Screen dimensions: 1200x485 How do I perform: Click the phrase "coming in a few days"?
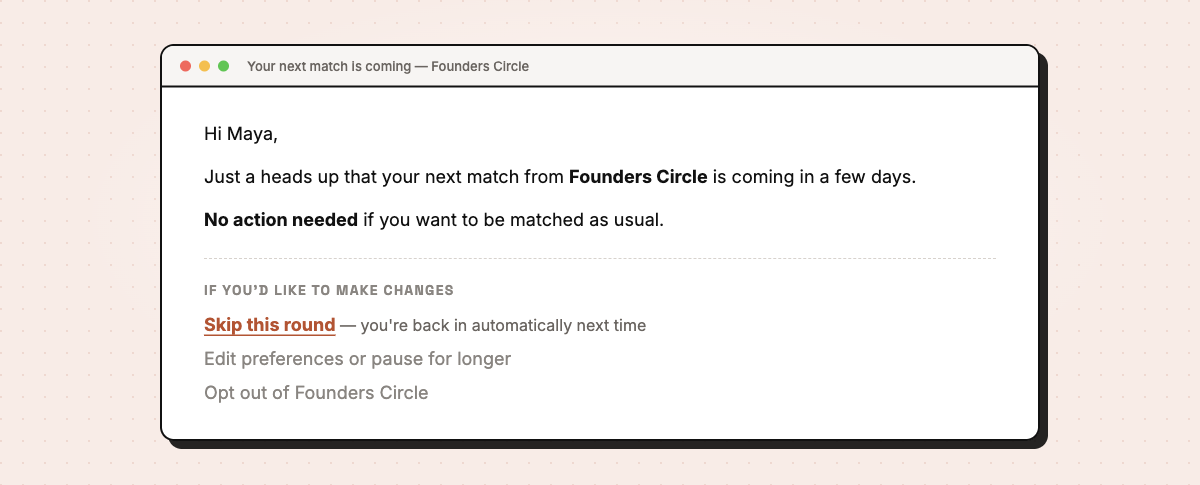[824, 177]
